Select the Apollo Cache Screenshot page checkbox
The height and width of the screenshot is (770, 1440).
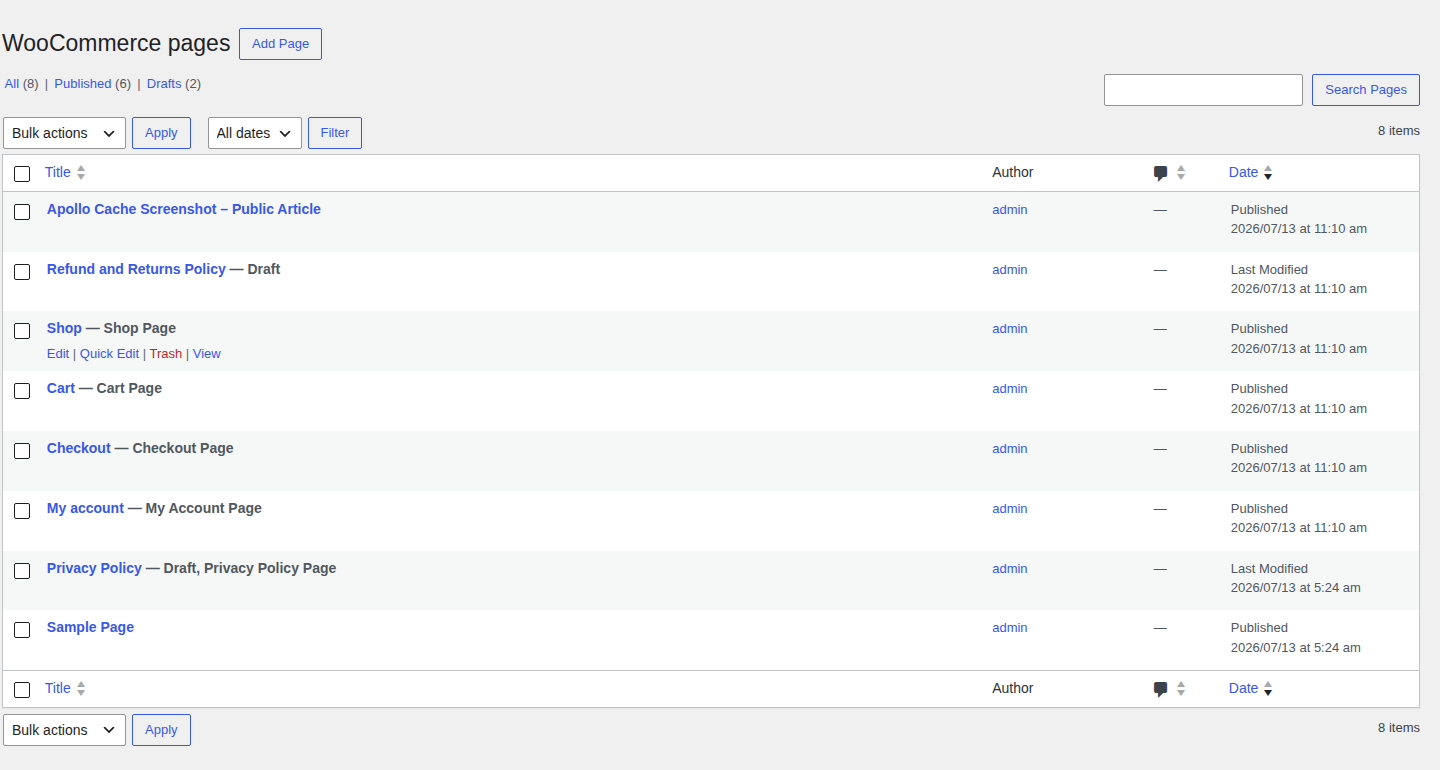point(22,212)
